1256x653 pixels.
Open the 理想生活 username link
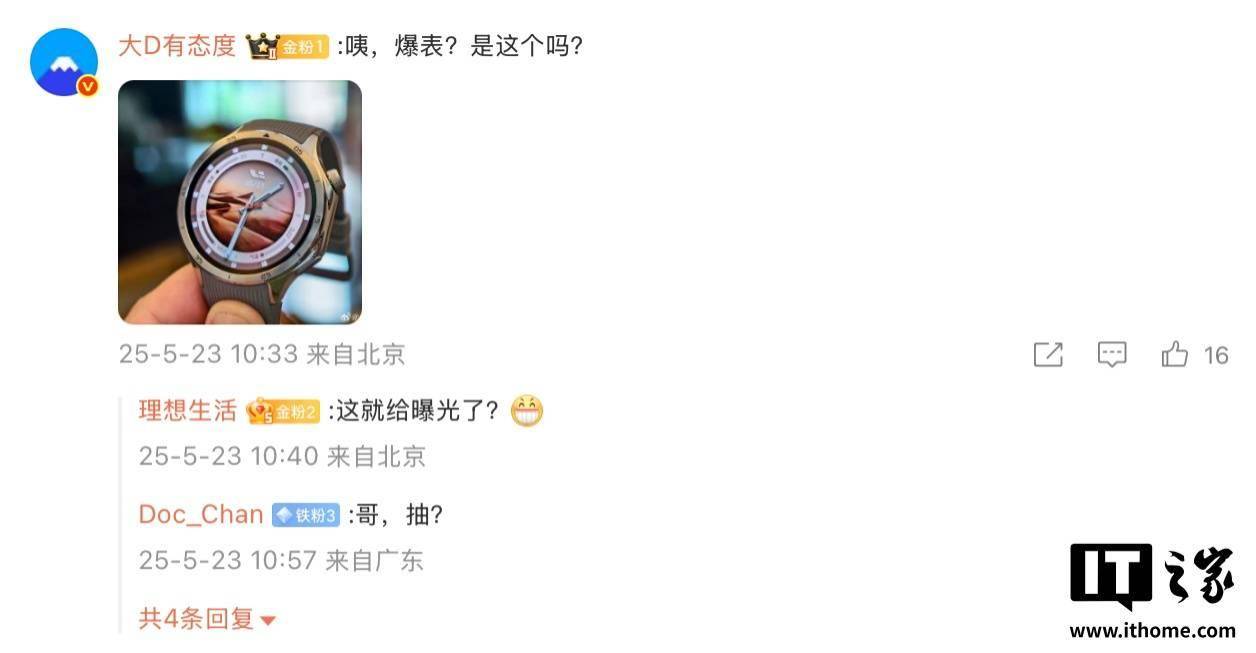188,411
